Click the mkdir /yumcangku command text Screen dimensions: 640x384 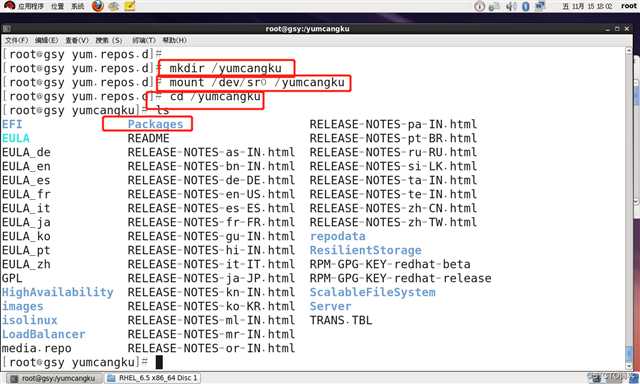point(226,68)
